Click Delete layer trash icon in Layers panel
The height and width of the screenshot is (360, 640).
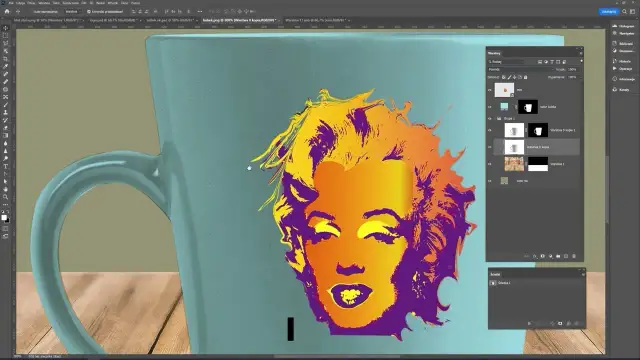coord(574,256)
